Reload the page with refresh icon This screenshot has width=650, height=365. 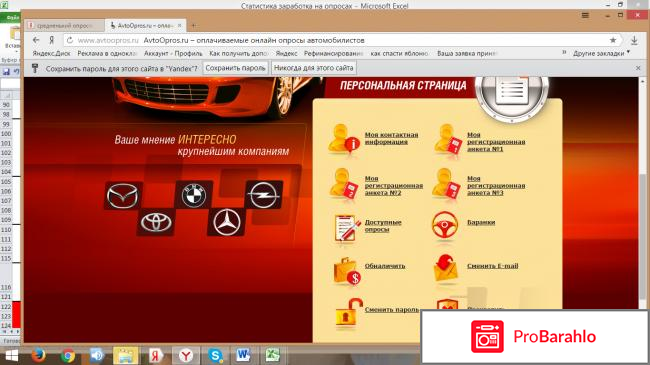pyautogui.click(x=70, y=40)
